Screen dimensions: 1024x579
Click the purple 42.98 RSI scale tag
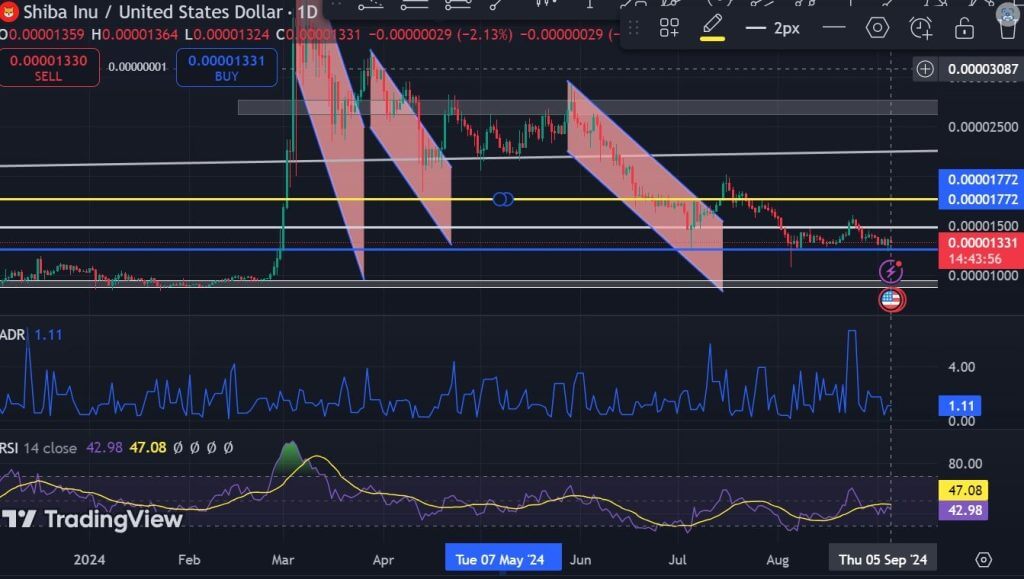(x=964, y=510)
